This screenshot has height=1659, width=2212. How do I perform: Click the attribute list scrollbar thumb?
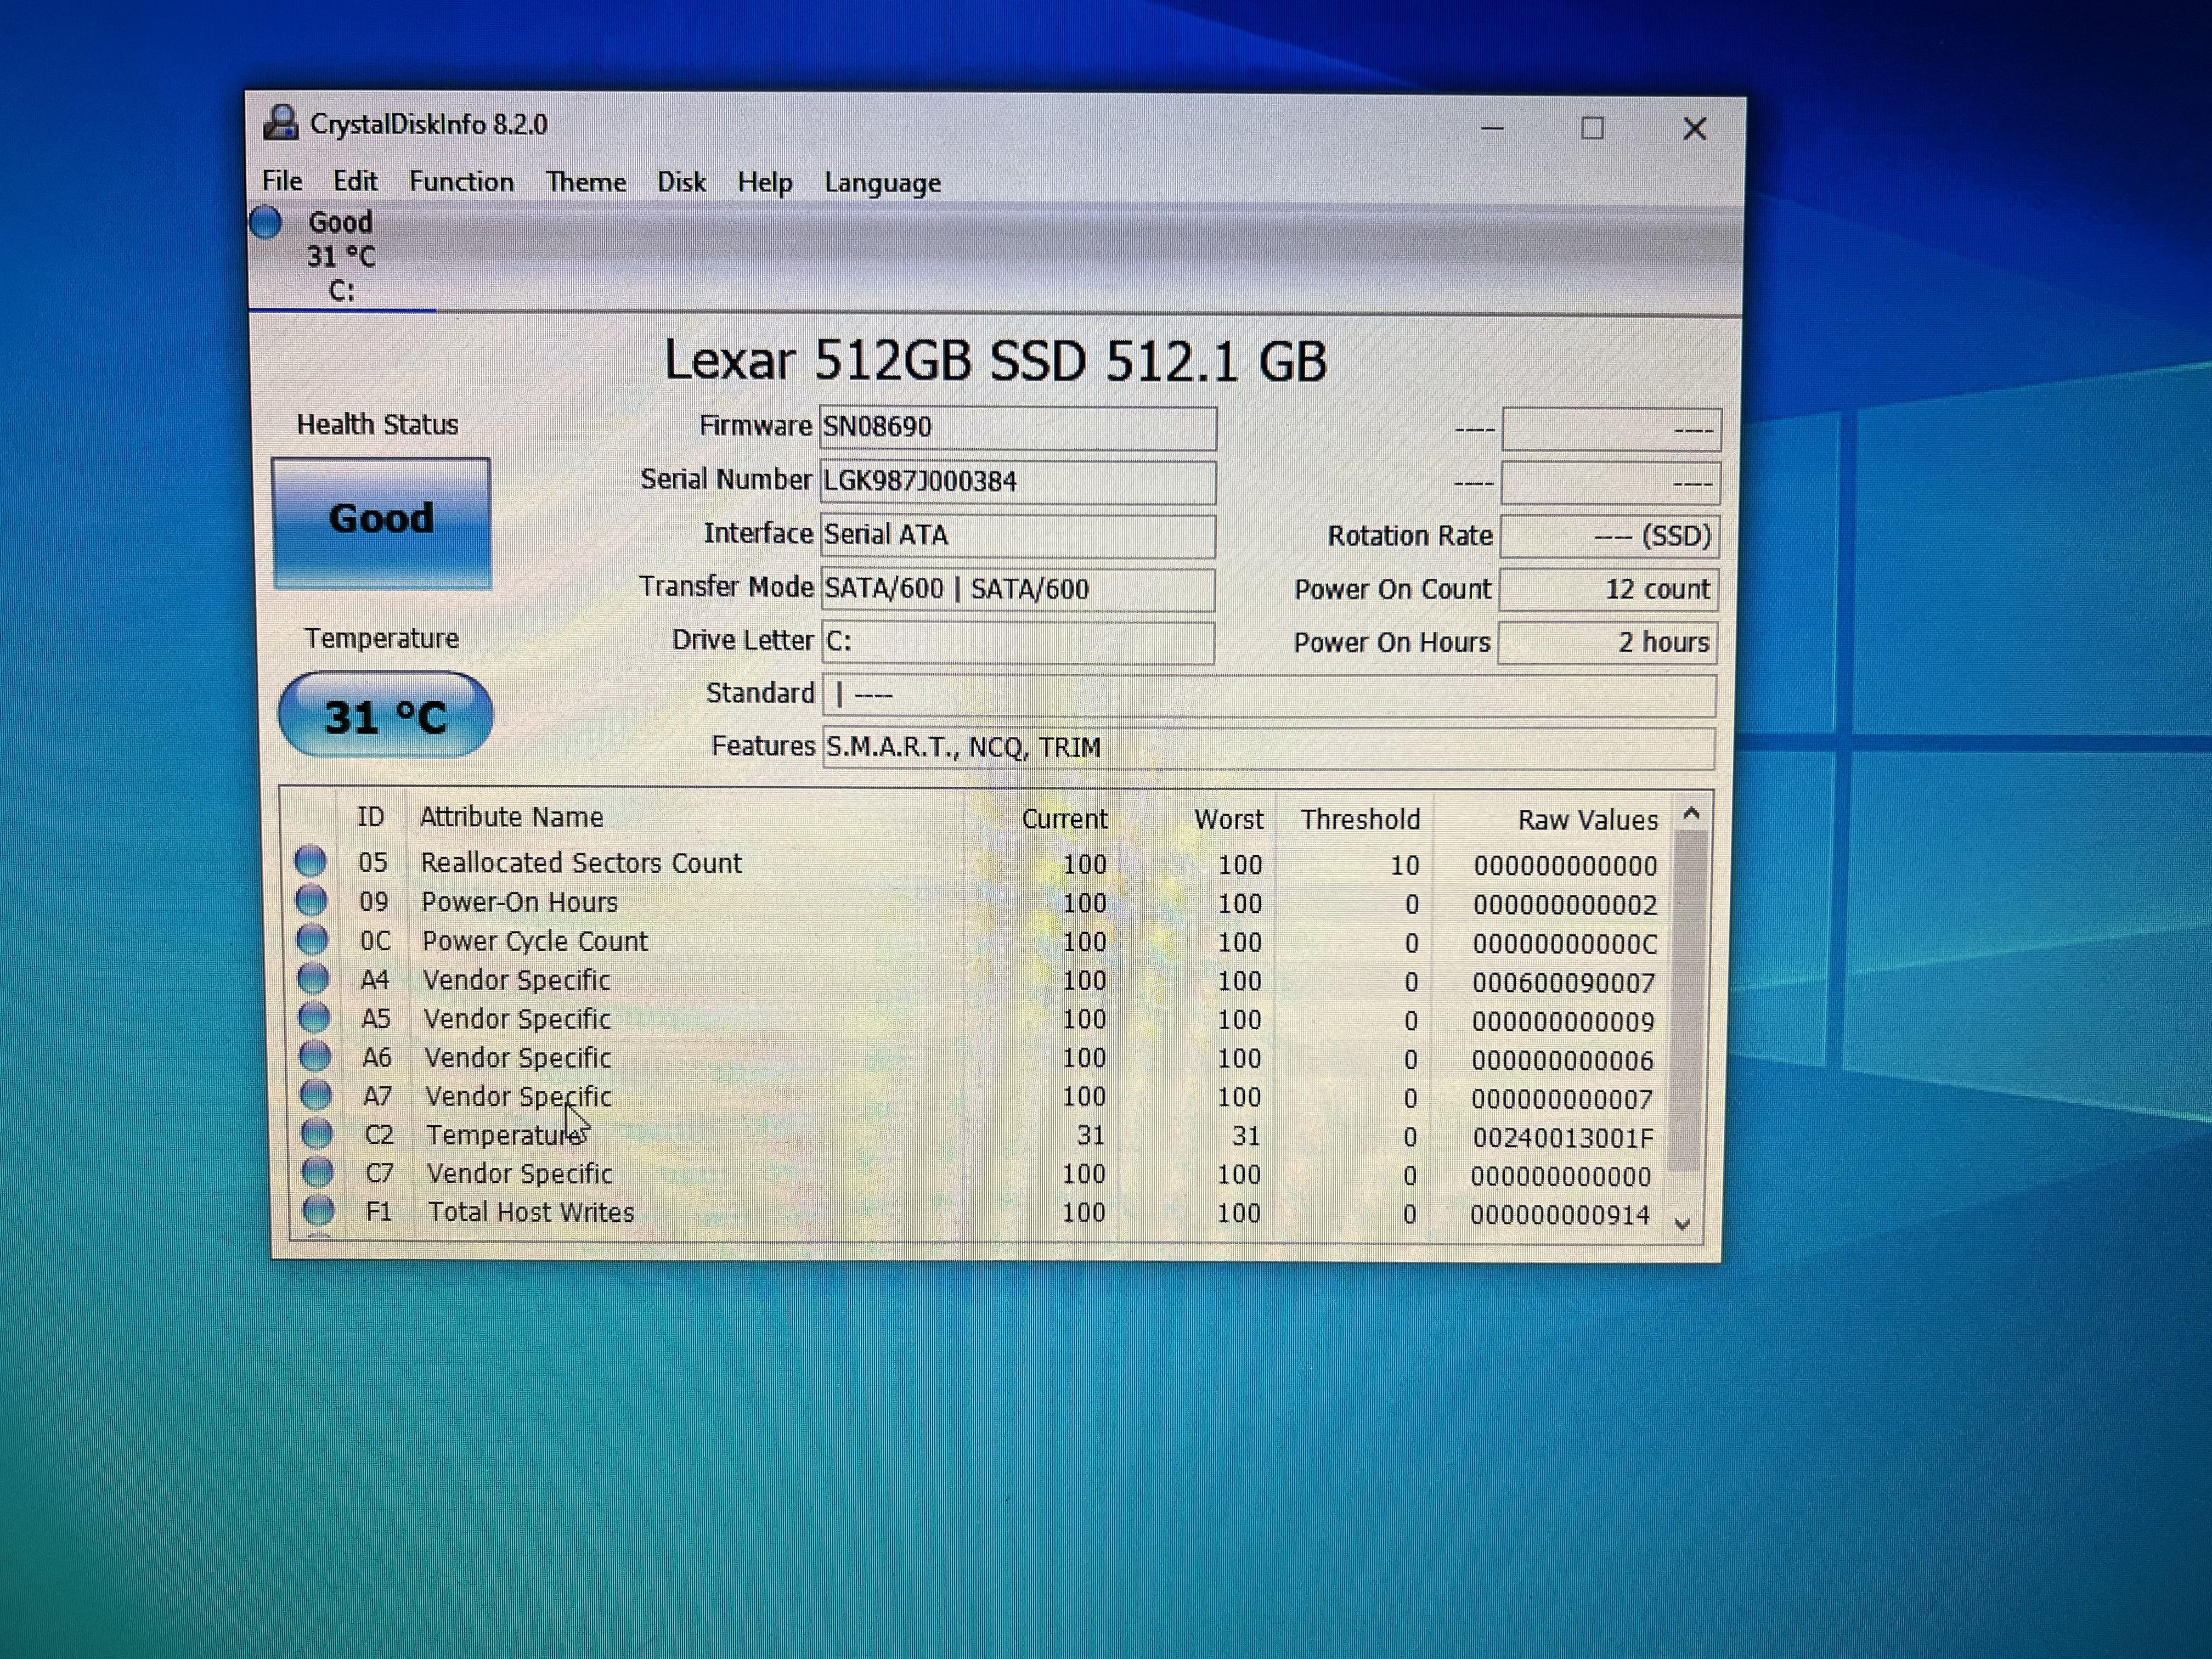(x=1687, y=1000)
